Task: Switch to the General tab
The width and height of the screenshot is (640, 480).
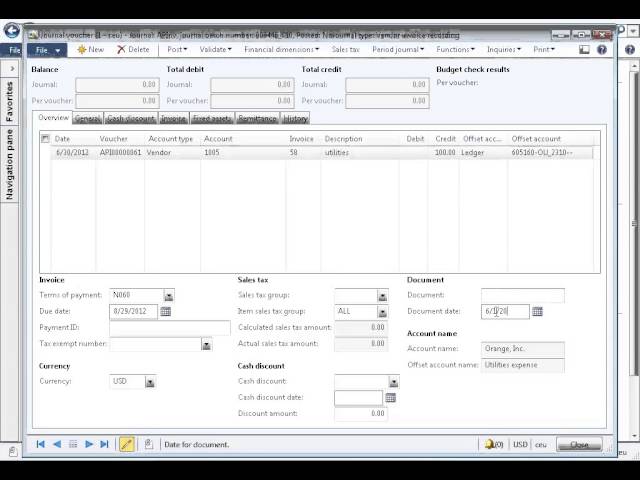Action: (x=88, y=118)
